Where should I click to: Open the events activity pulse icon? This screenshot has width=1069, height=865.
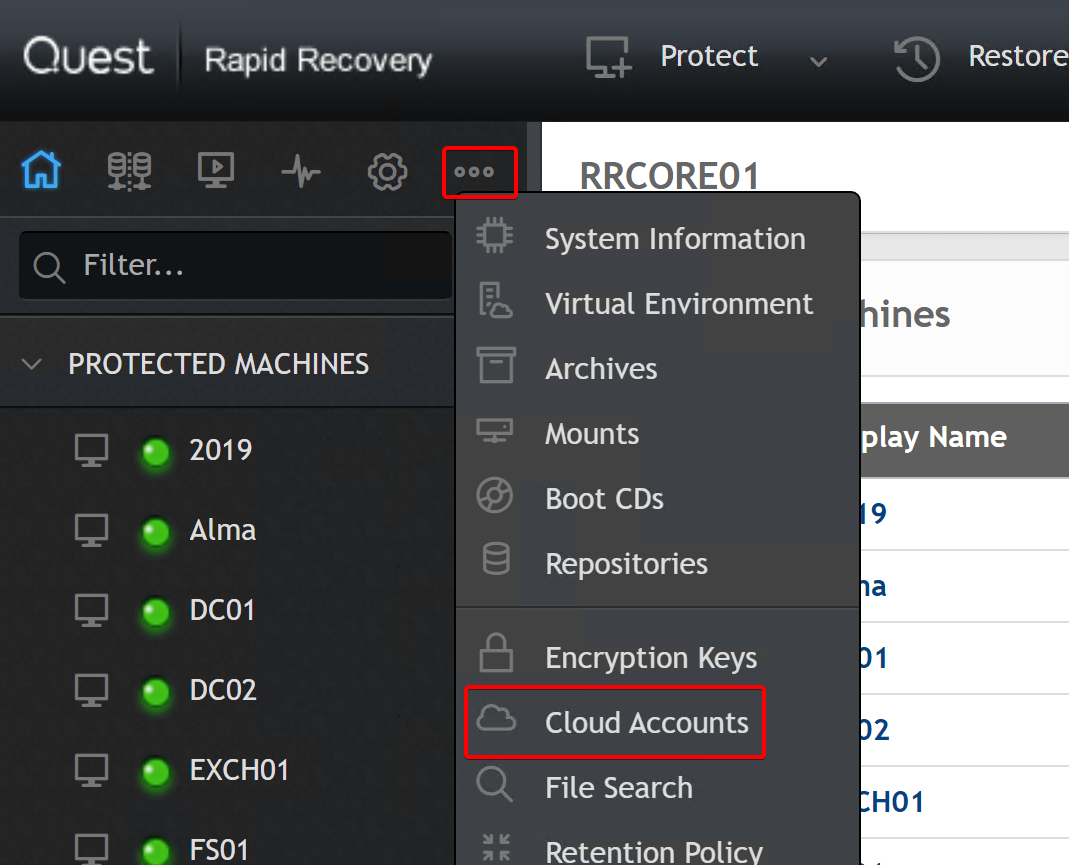pos(301,172)
